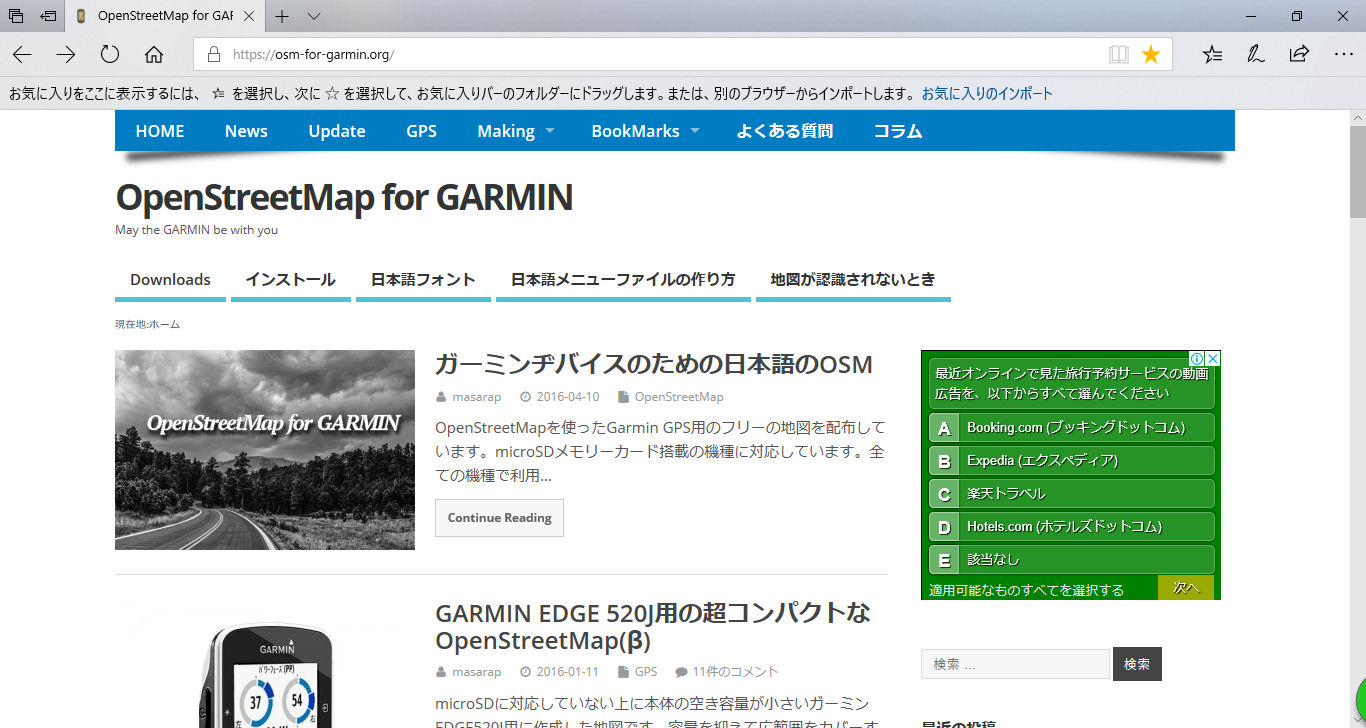Select ad option D Hotels.com

pyautogui.click(x=1072, y=527)
